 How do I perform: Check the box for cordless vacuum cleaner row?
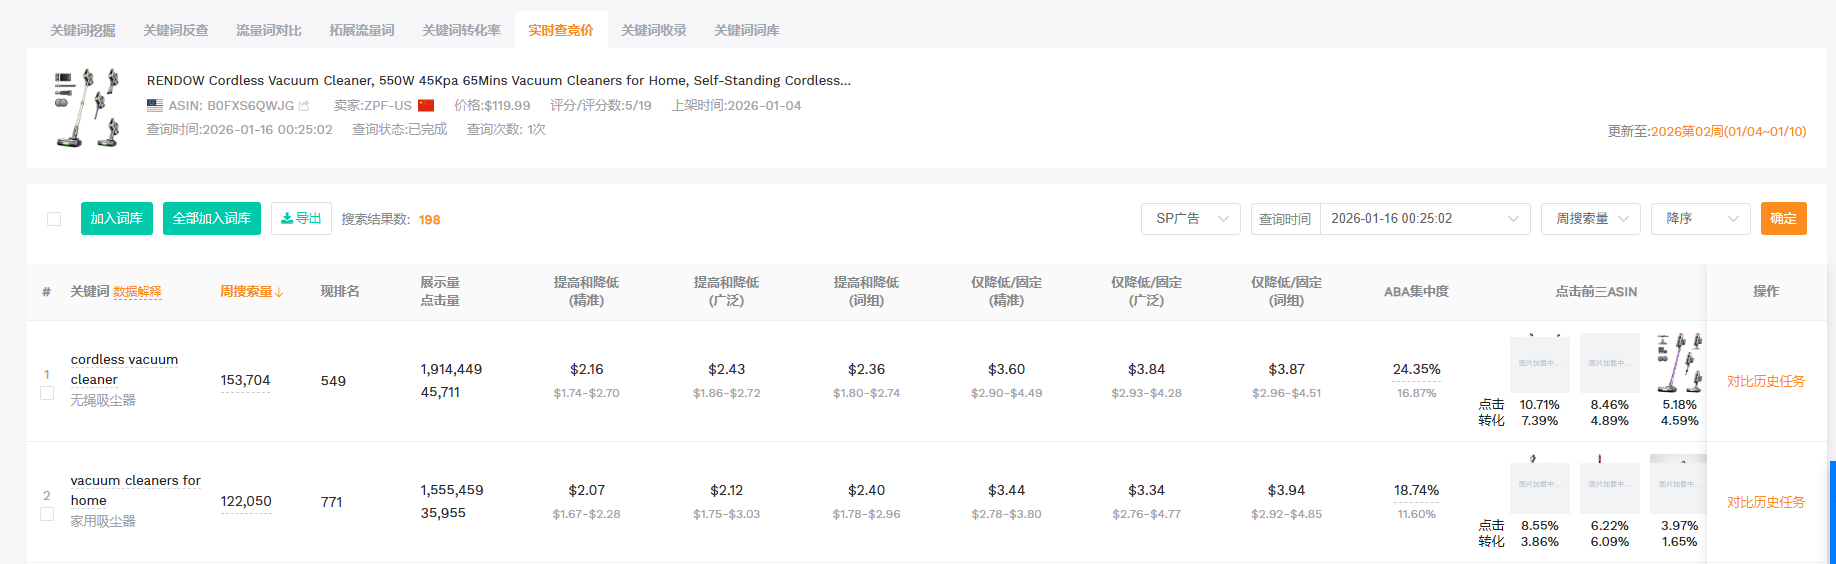click(x=47, y=393)
